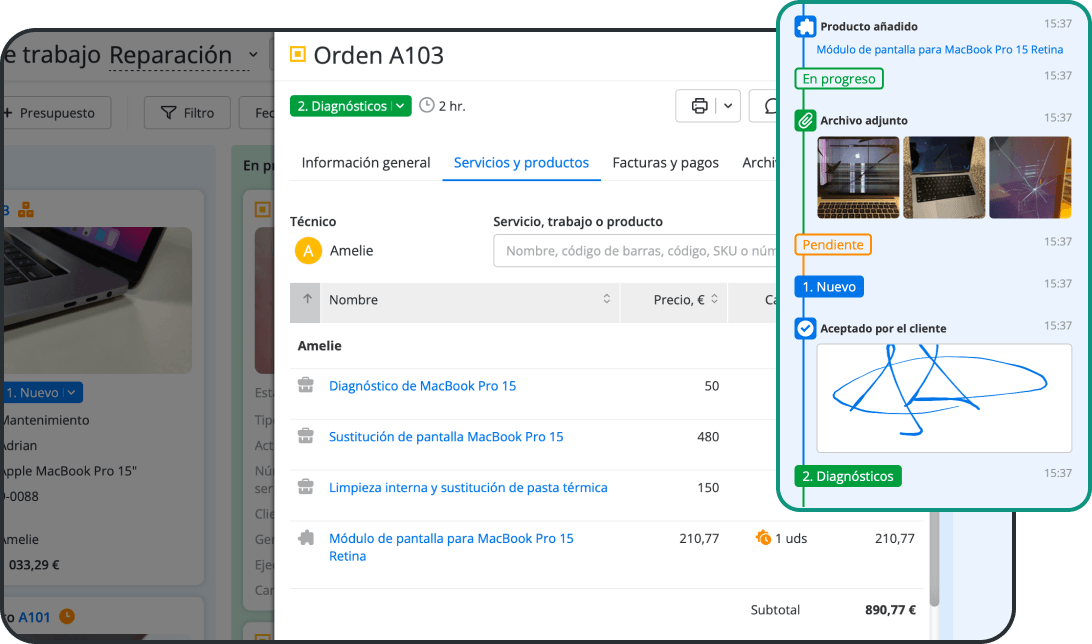Screen dimensions: 1092x644
Task: Click briefcase icon next to Limpieza interna
Action: [x=306, y=487]
